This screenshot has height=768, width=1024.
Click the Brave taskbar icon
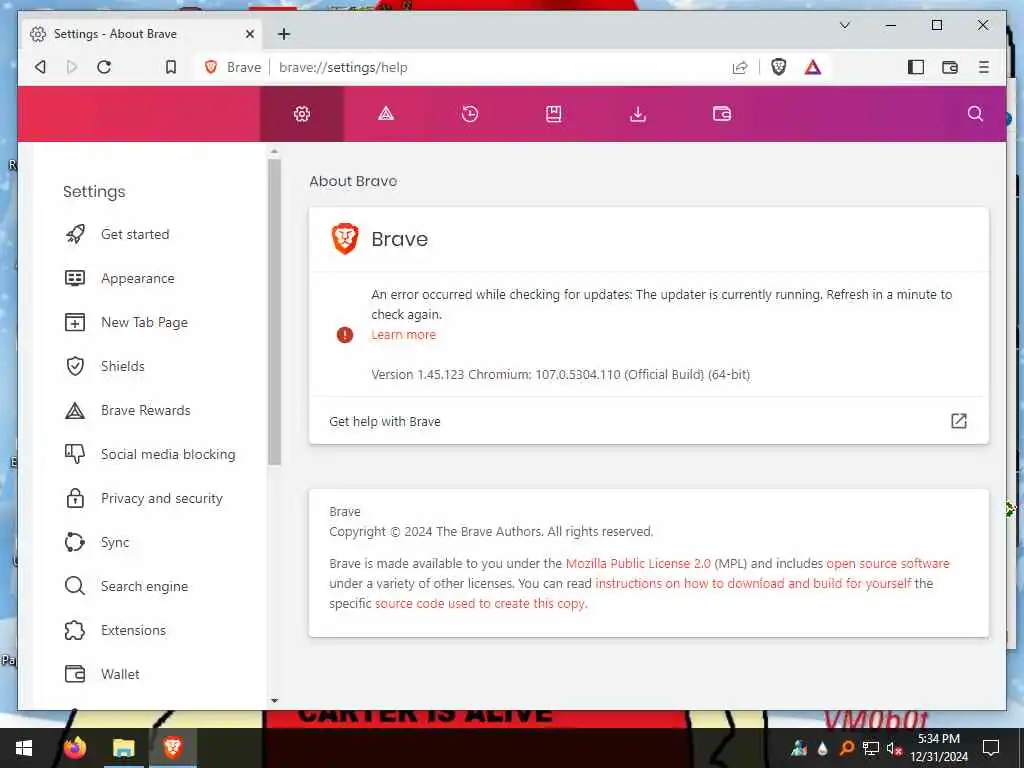pos(172,748)
